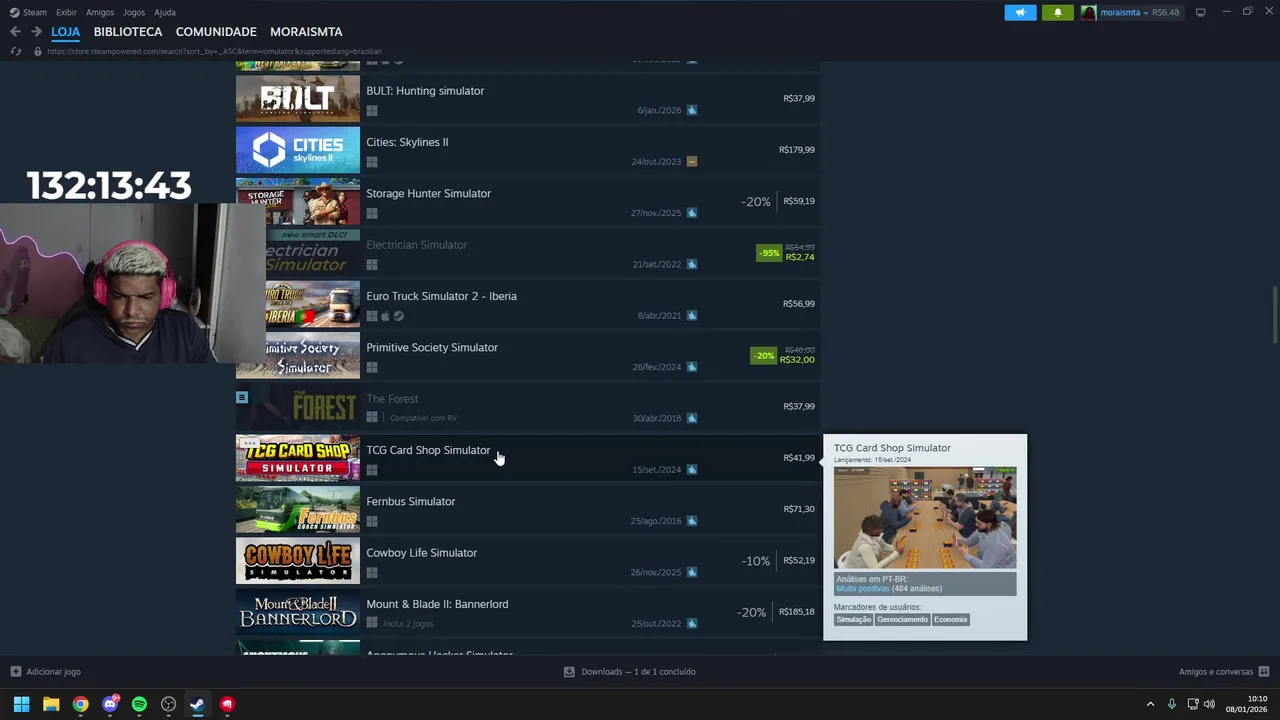Click the BULT review score icon
The image size is (1280, 720).
coord(692,110)
